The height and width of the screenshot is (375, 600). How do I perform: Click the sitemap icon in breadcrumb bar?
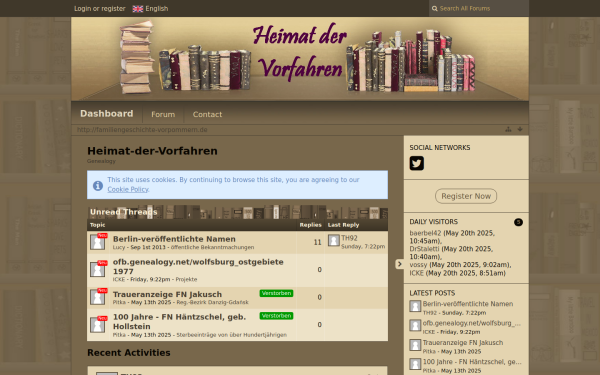pos(508,129)
